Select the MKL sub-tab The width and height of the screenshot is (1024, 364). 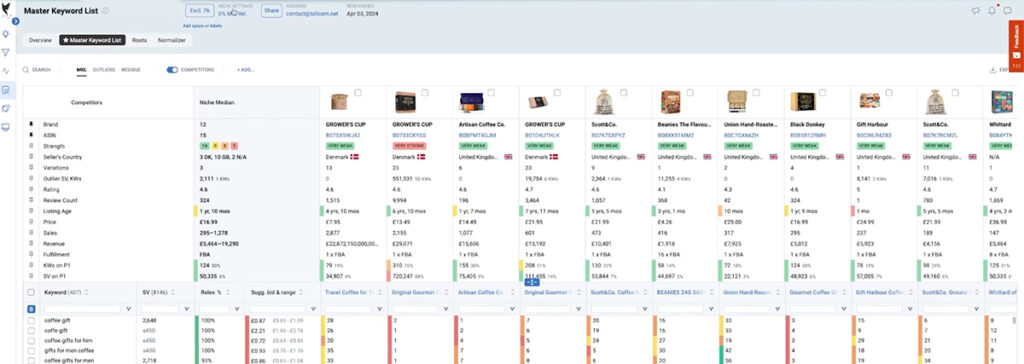point(82,69)
